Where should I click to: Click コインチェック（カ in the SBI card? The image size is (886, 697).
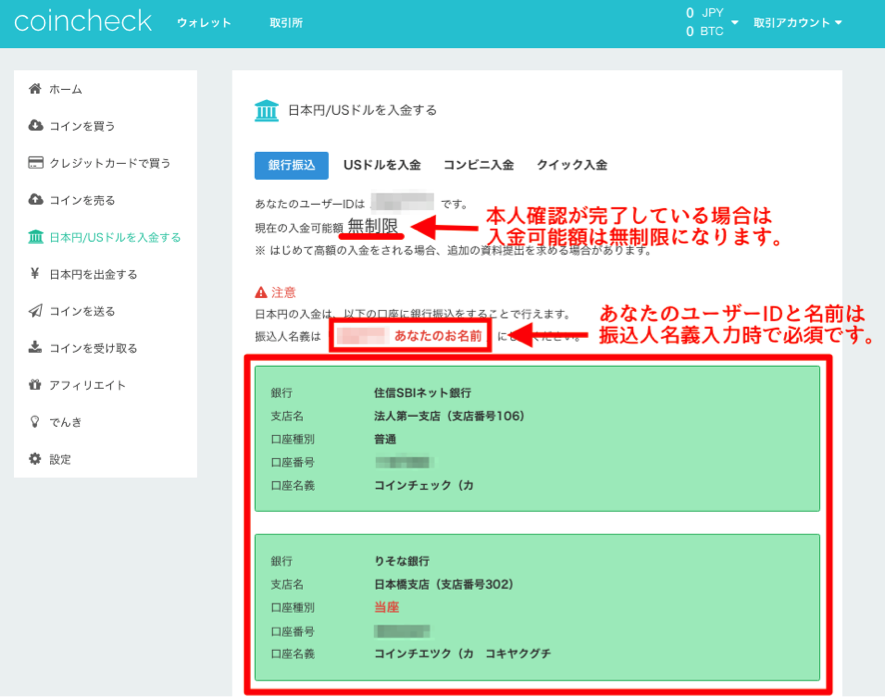pos(424,485)
